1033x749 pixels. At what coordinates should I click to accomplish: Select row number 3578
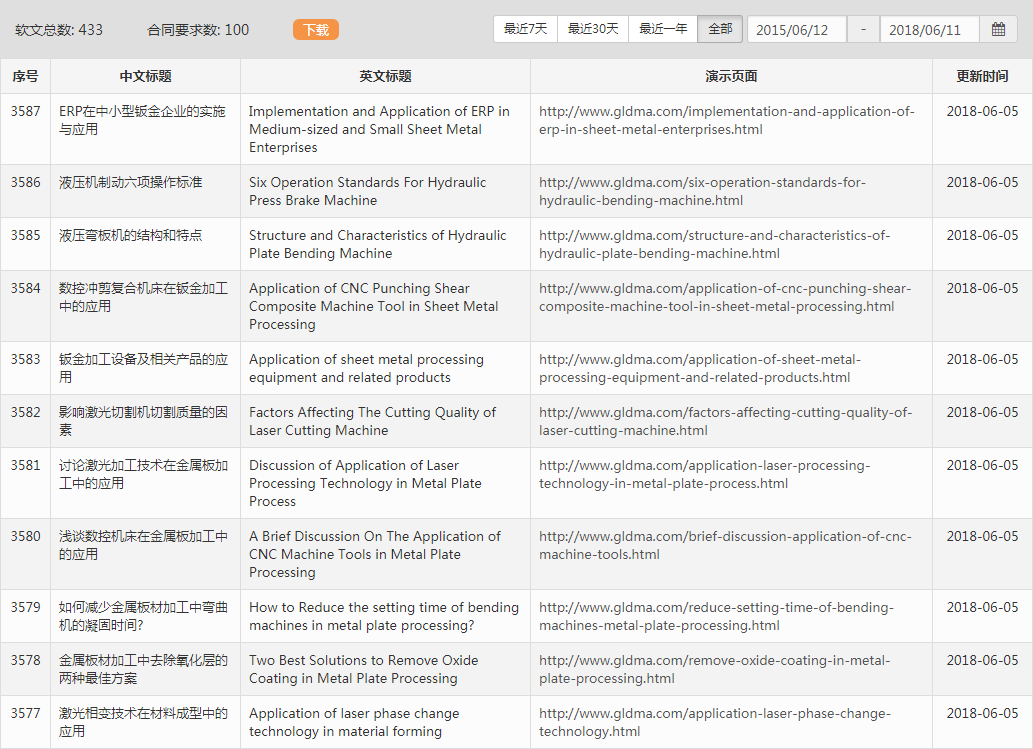(x=25, y=660)
